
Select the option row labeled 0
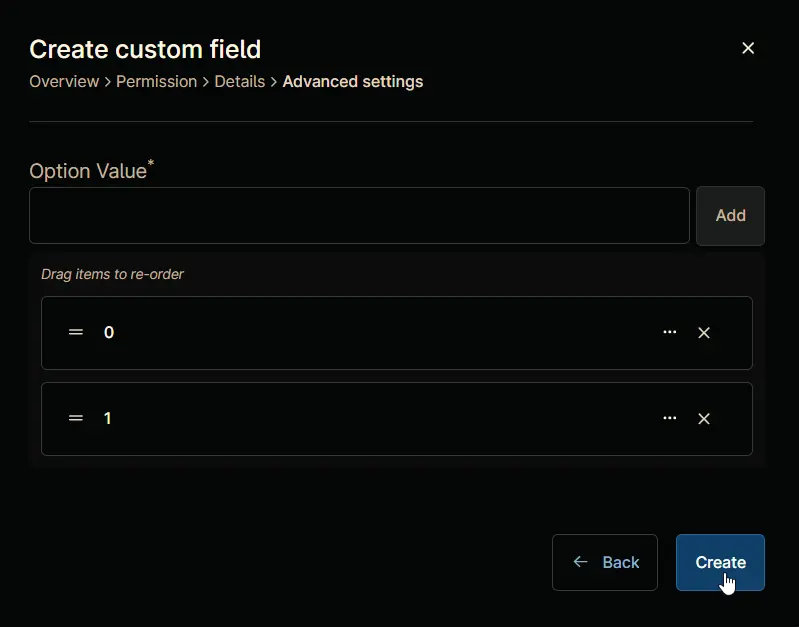(x=396, y=333)
